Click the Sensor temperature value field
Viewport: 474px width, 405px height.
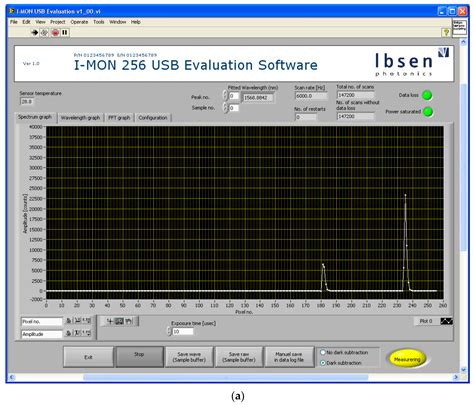click(x=27, y=101)
